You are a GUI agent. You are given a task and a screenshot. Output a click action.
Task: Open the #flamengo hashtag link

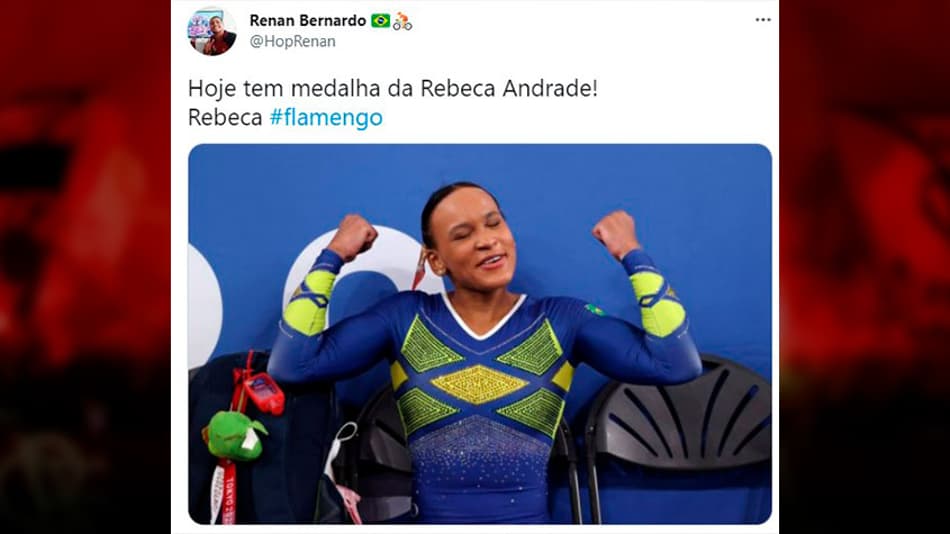(x=326, y=117)
